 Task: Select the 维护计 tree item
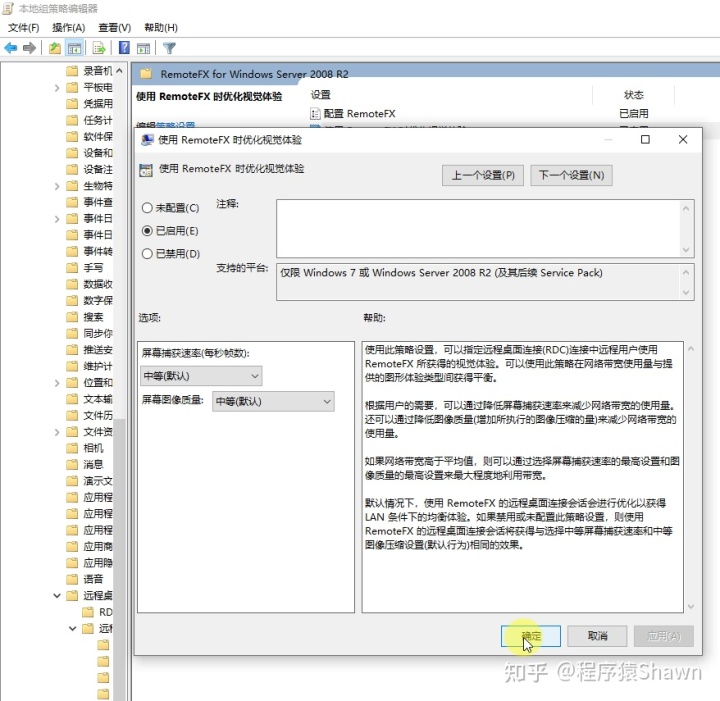(97, 366)
